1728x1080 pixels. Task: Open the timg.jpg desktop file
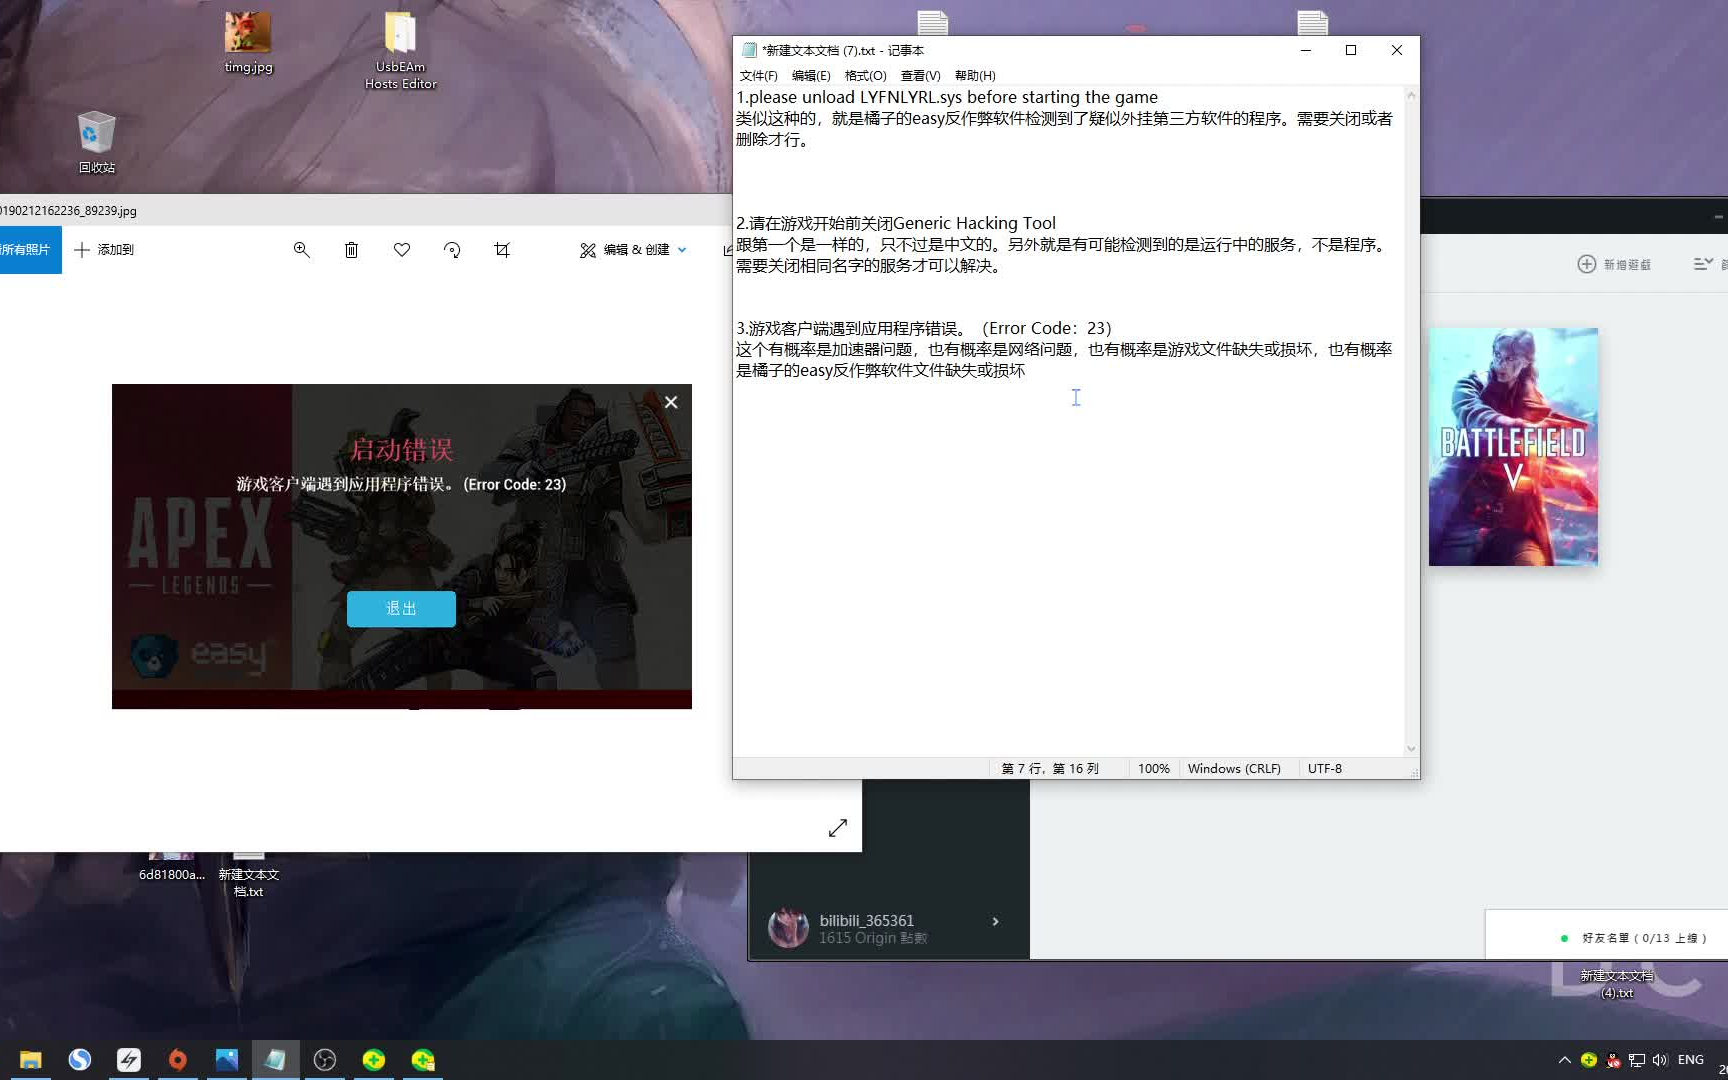pyautogui.click(x=248, y=43)
